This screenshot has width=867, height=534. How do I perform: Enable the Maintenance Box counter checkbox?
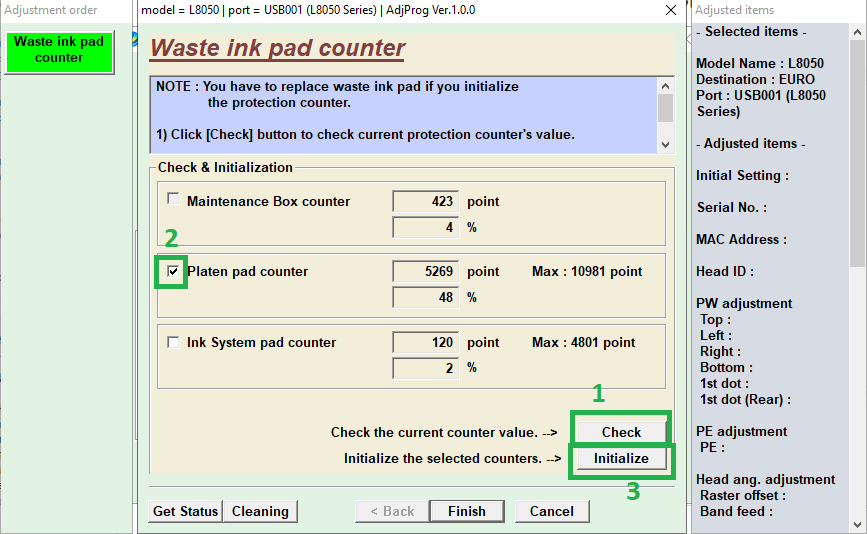pos(174,199)
